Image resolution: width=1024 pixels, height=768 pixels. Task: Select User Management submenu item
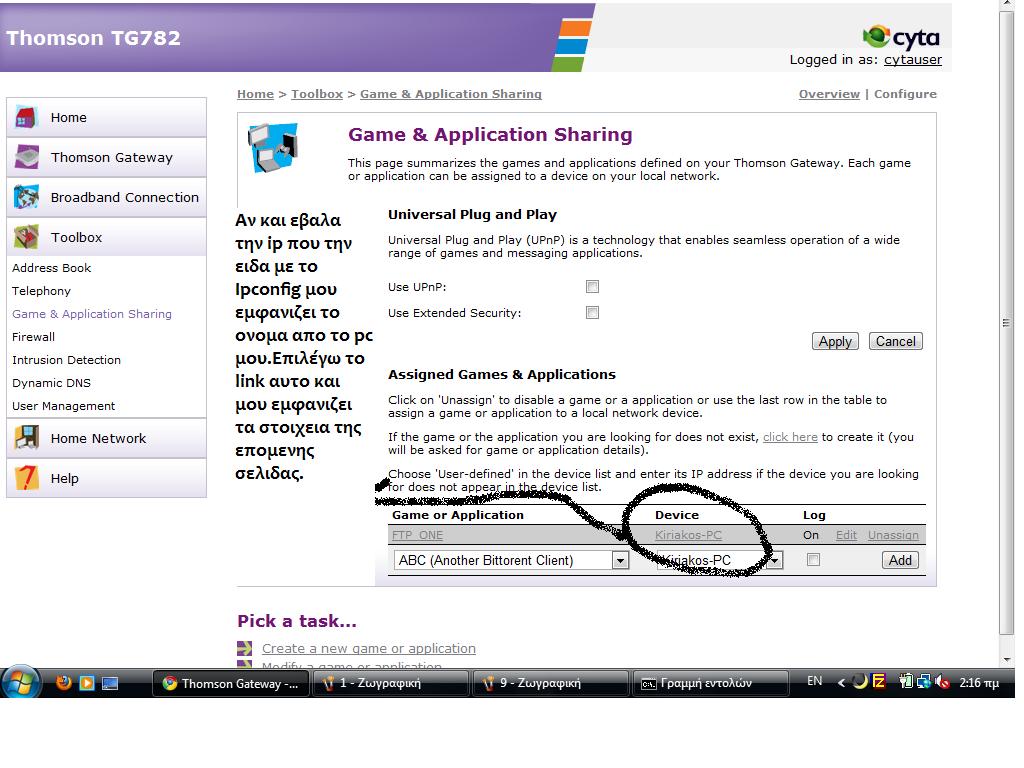(63, 406)
